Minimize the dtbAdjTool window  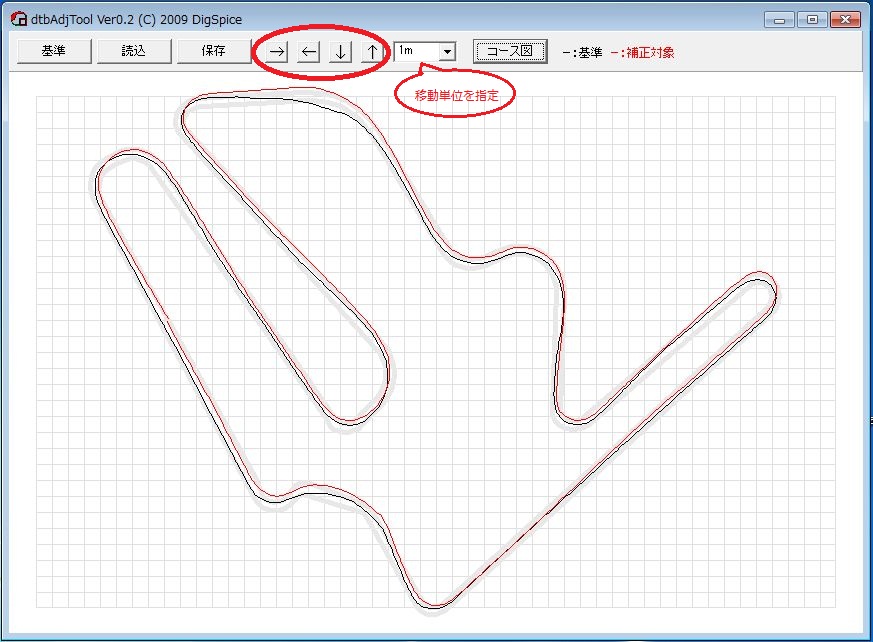pyautogui.click(x=779, y=19)
